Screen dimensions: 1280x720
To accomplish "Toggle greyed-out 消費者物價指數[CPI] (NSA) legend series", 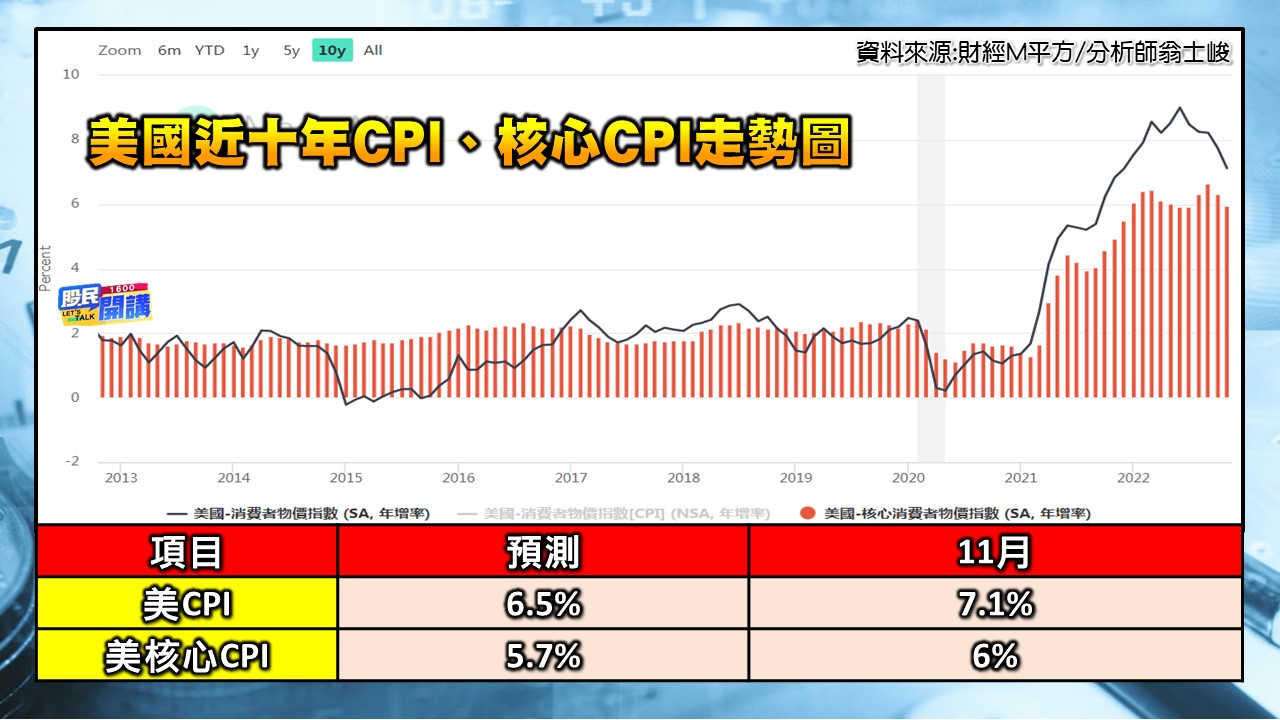I will click(x=615, y=513).
